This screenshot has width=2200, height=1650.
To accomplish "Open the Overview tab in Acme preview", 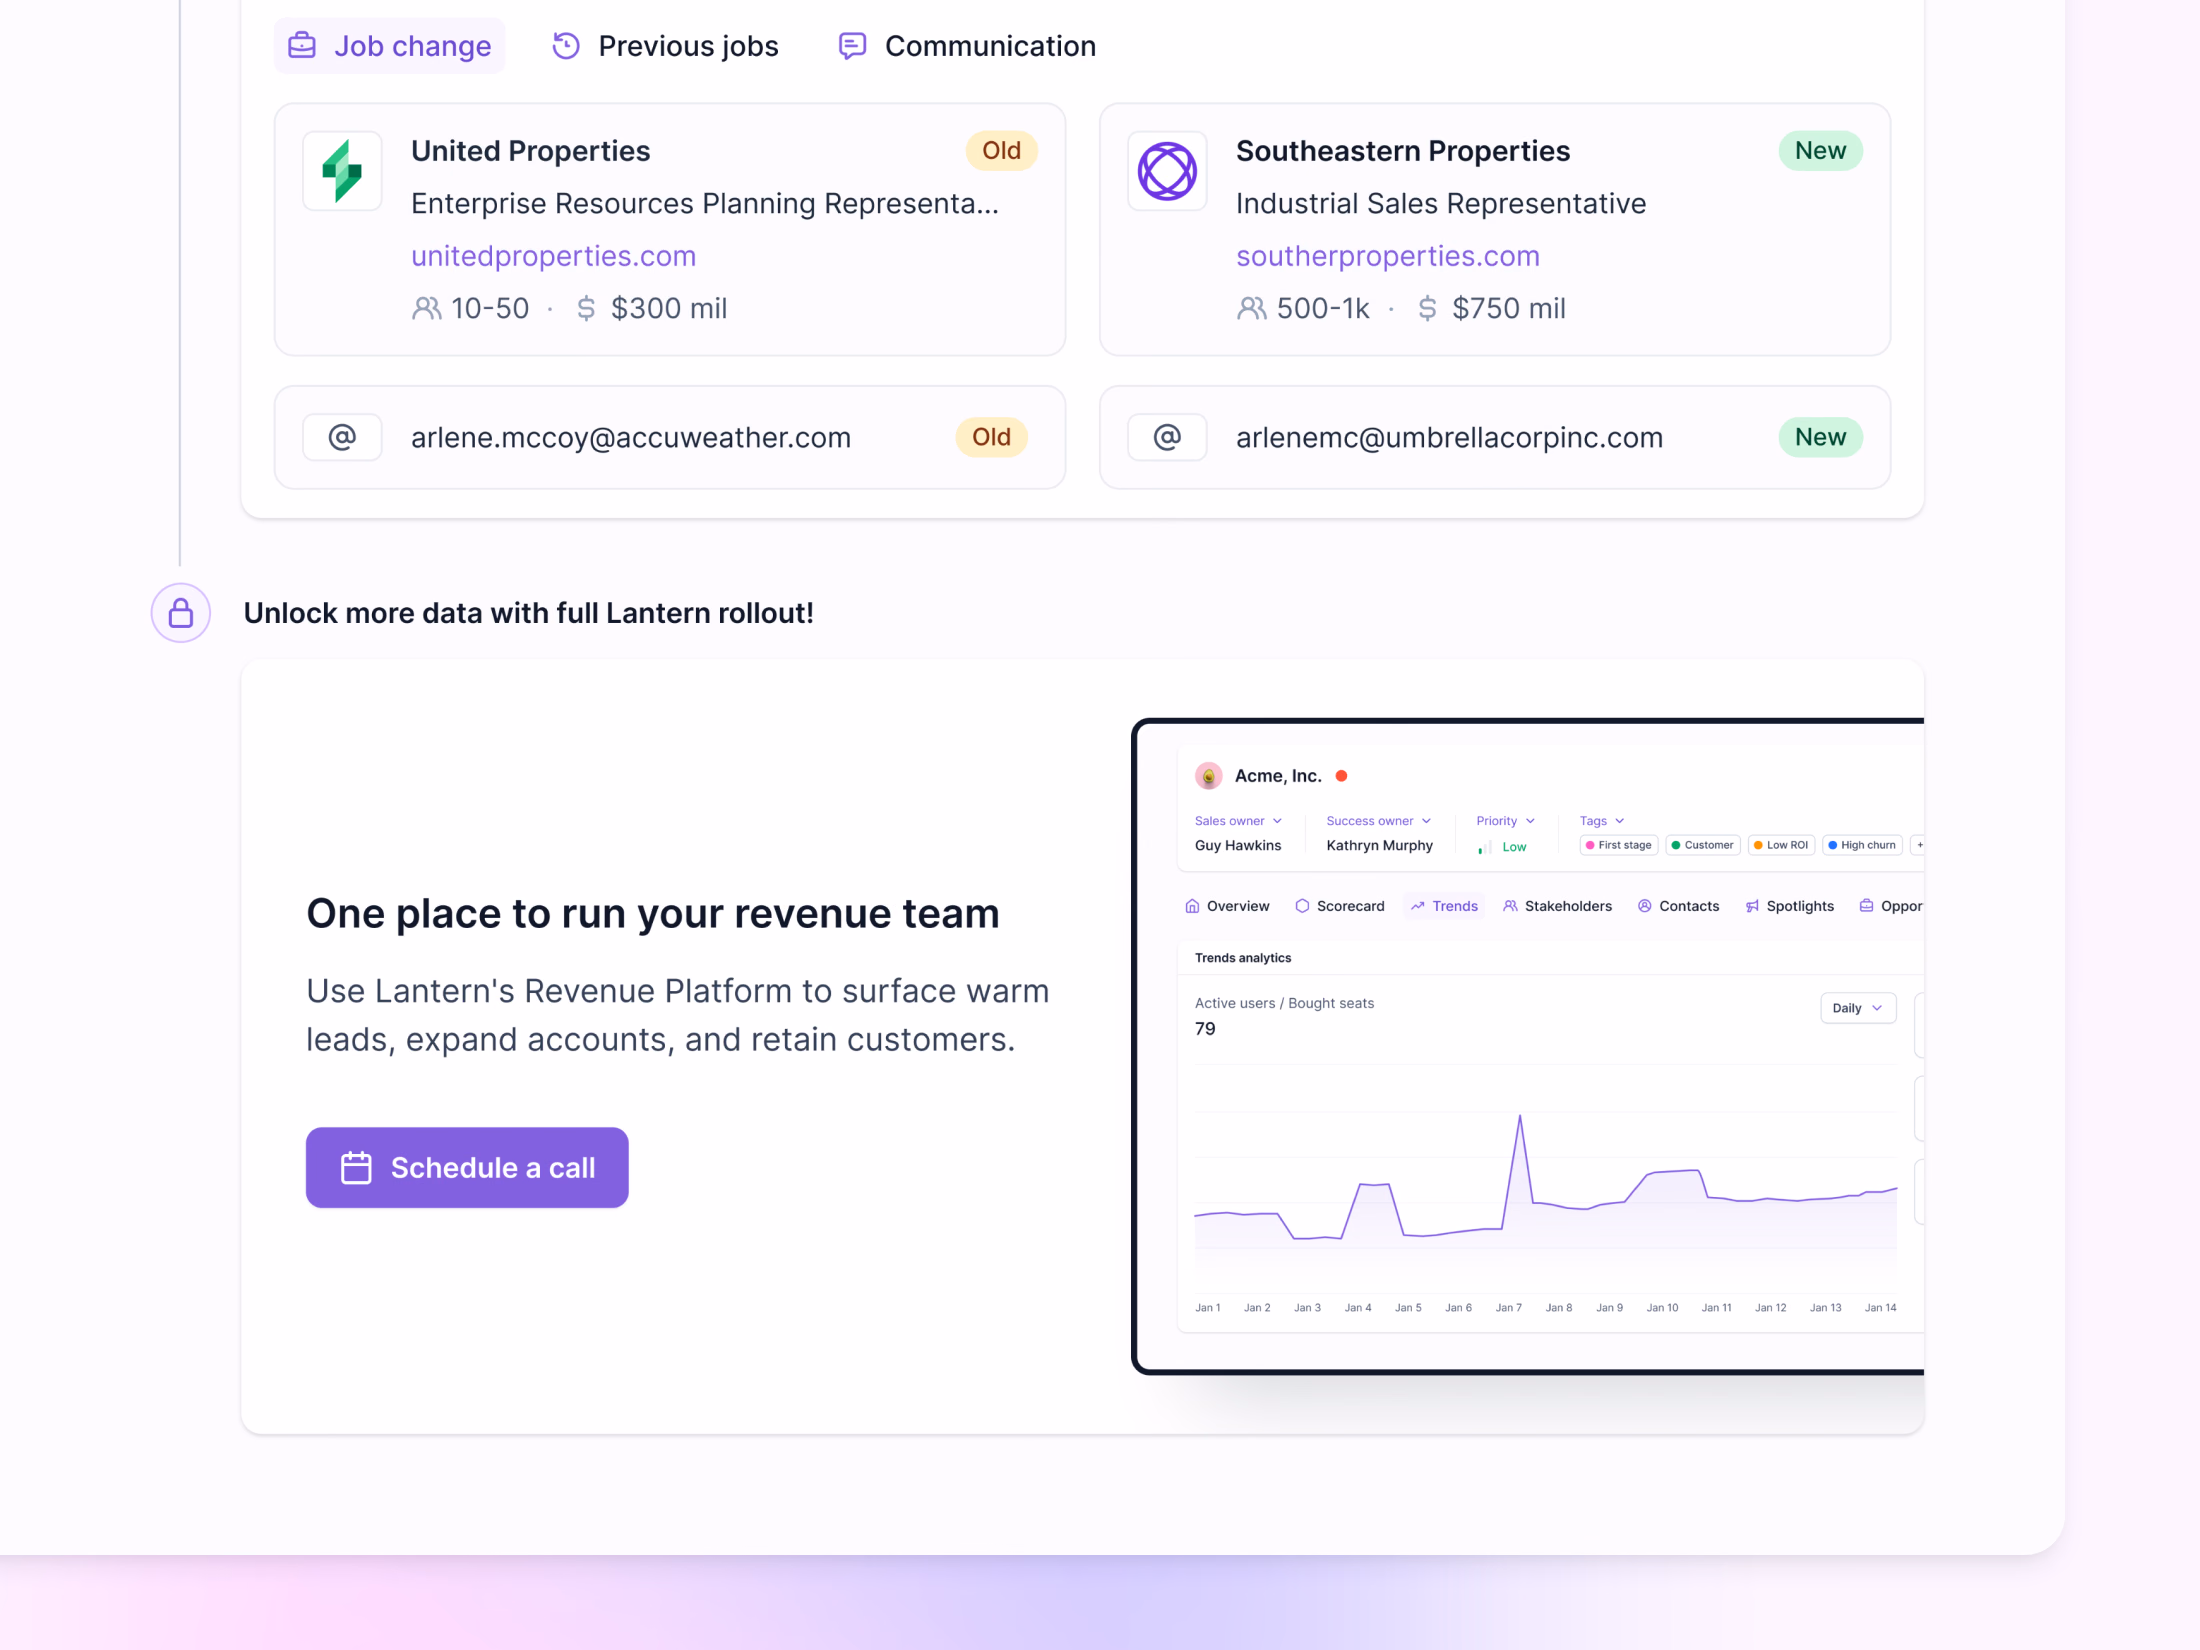I will click(1227, 906).
